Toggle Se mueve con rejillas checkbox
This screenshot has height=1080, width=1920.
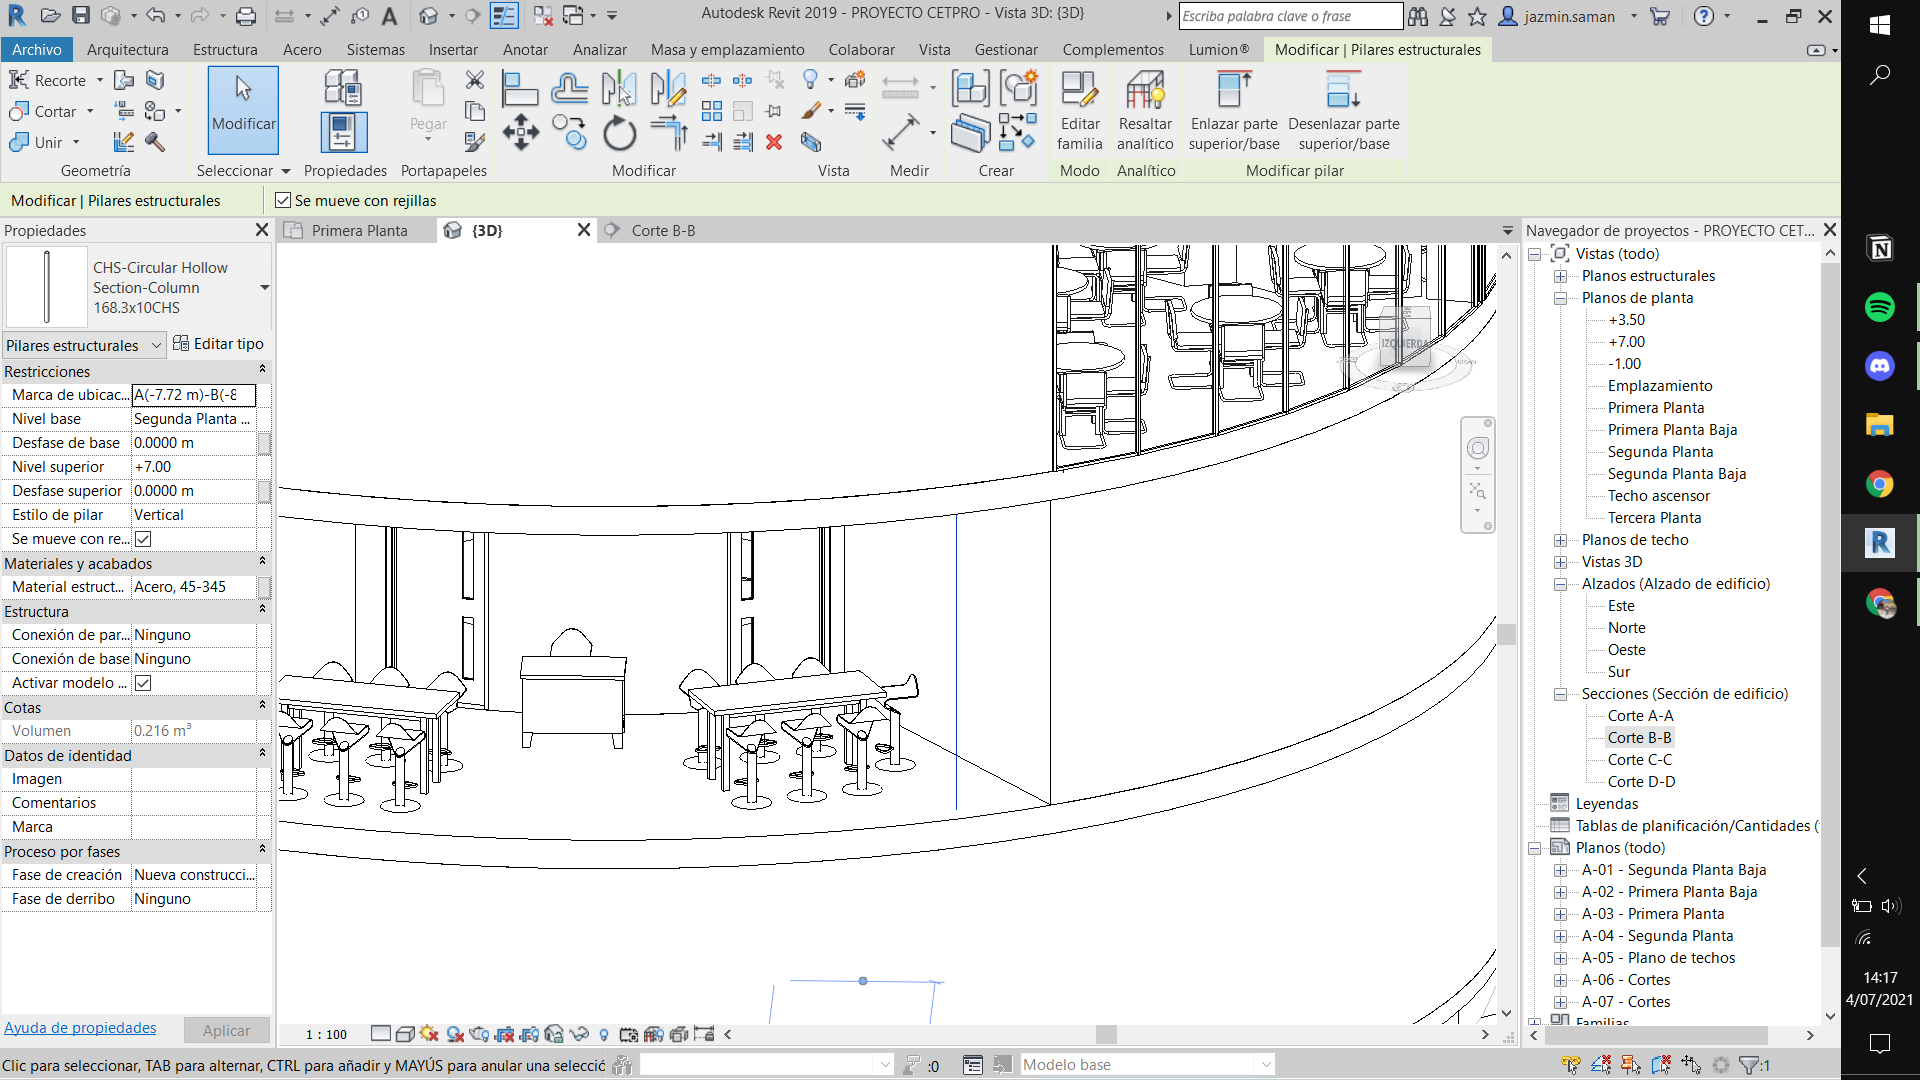point(283,201)
